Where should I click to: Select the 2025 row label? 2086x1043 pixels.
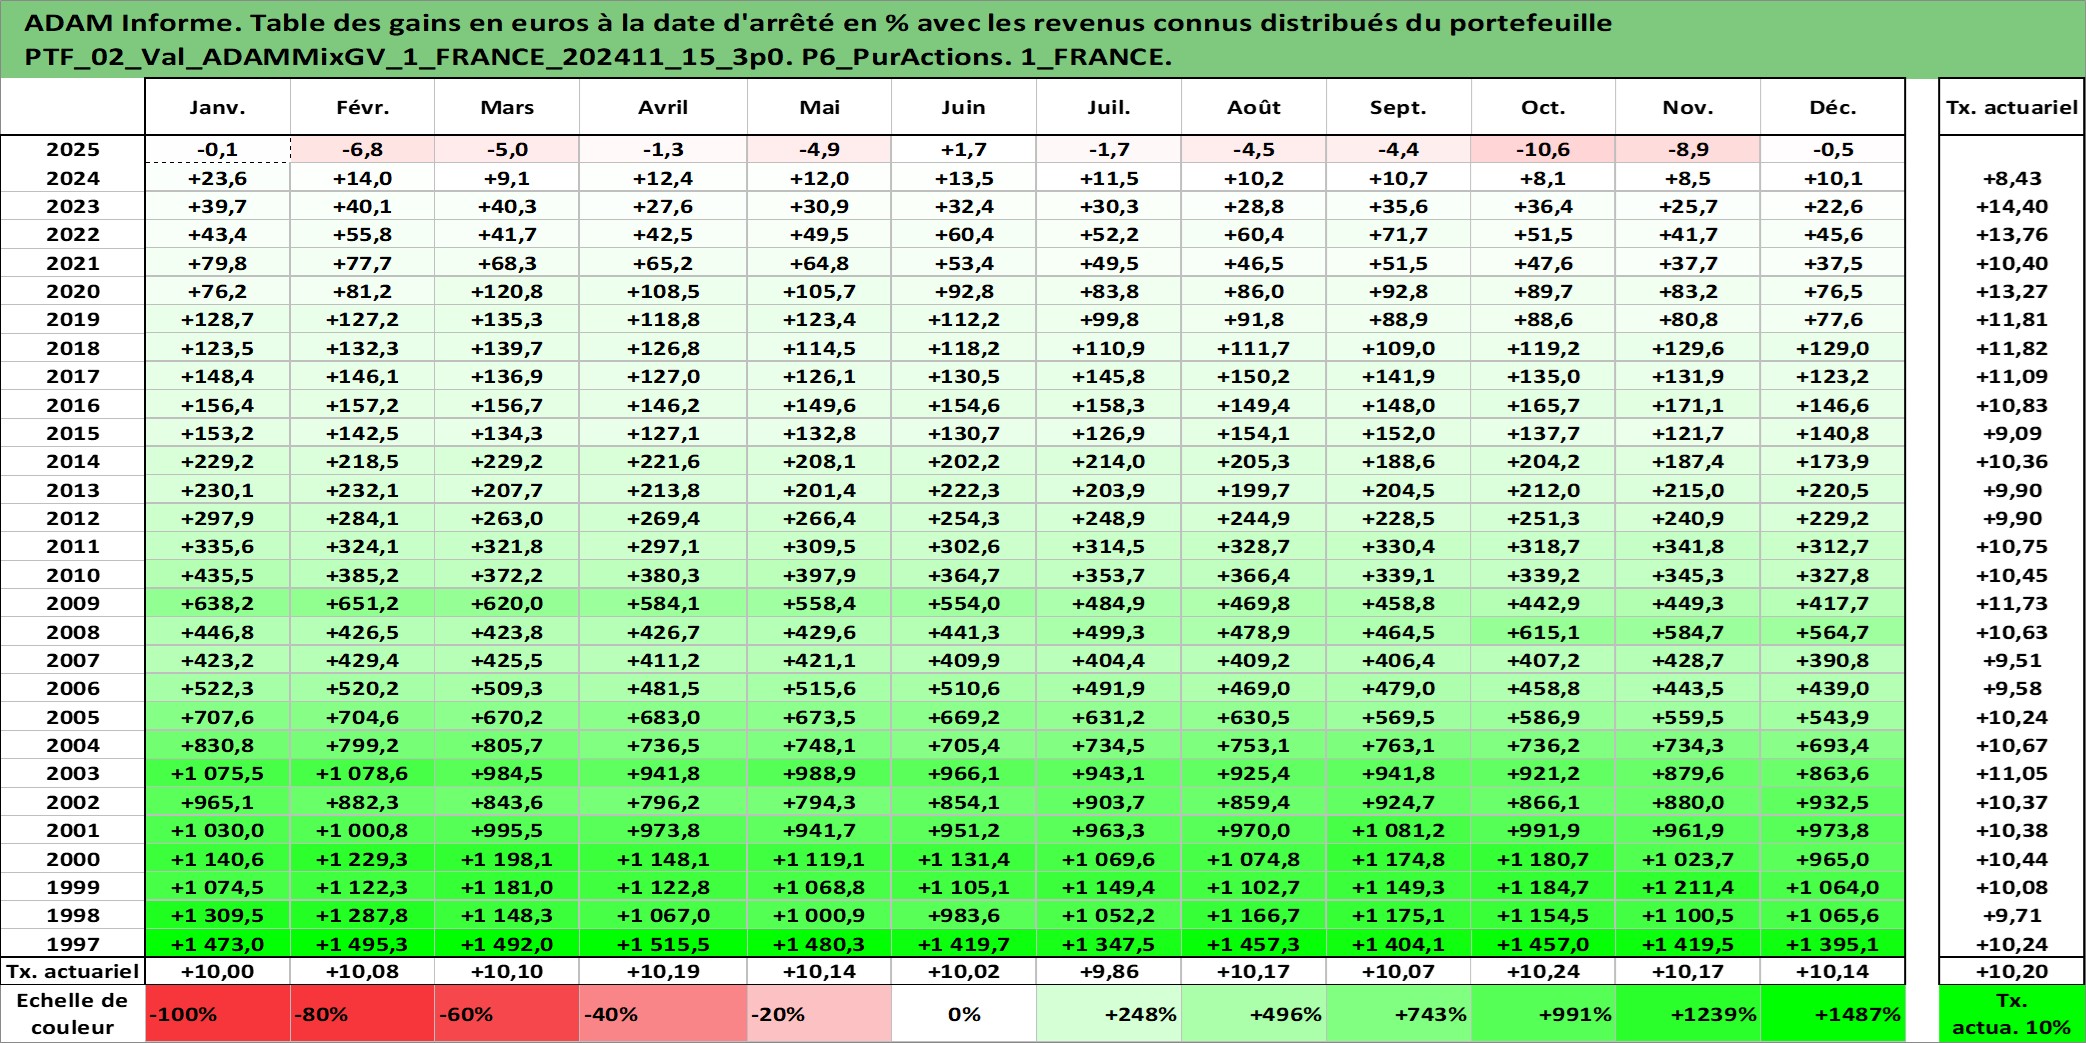point(73,149)
